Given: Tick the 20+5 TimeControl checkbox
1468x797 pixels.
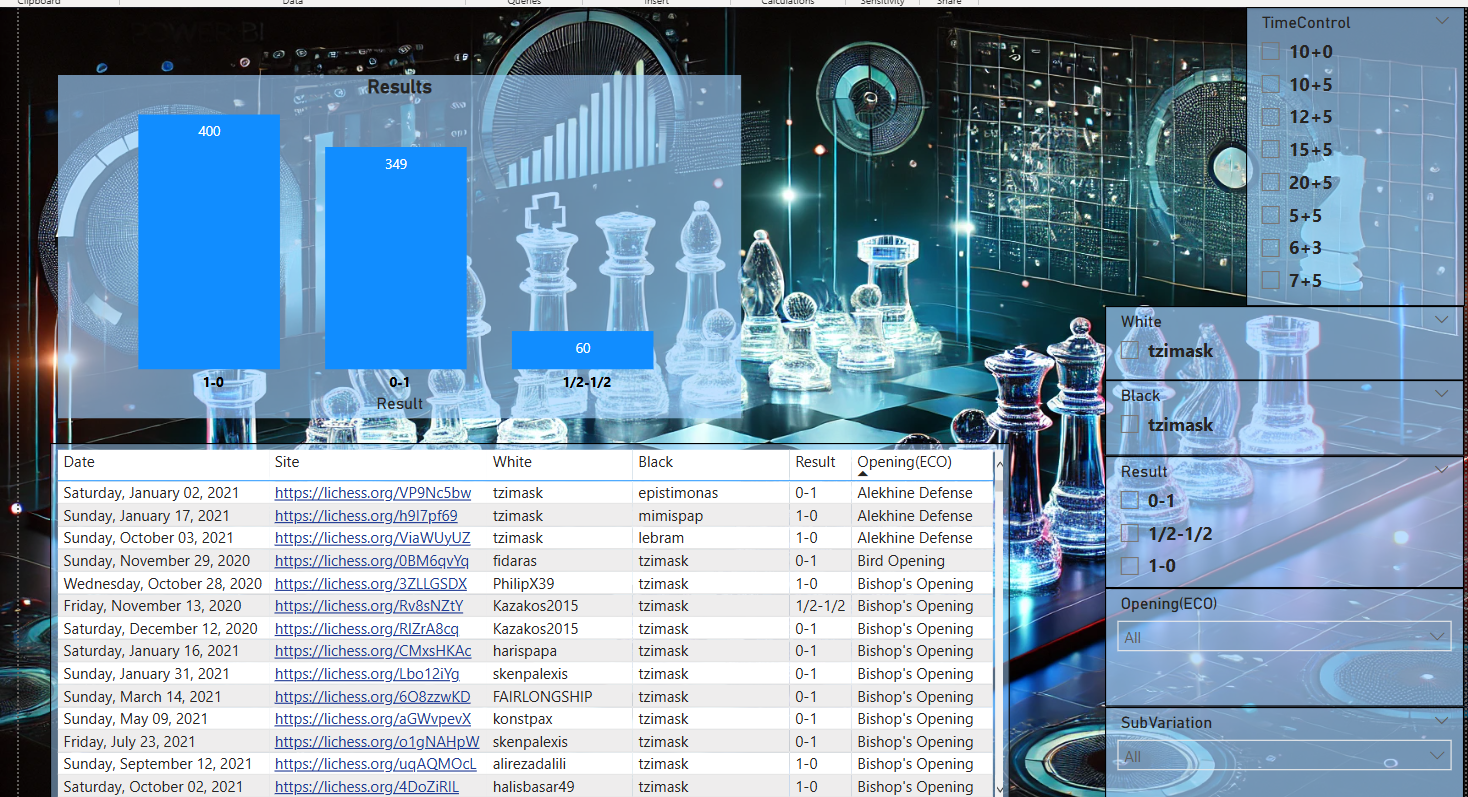Looking at the screenshot, I should pos(1270,183).
